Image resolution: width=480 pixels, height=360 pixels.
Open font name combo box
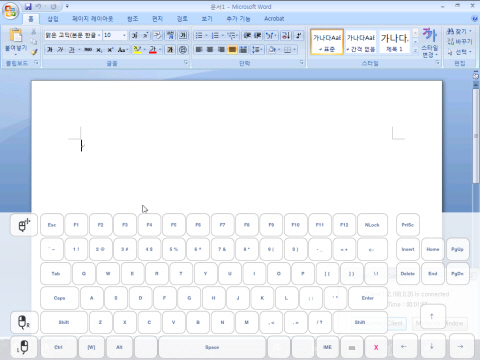tap(73, 35)
